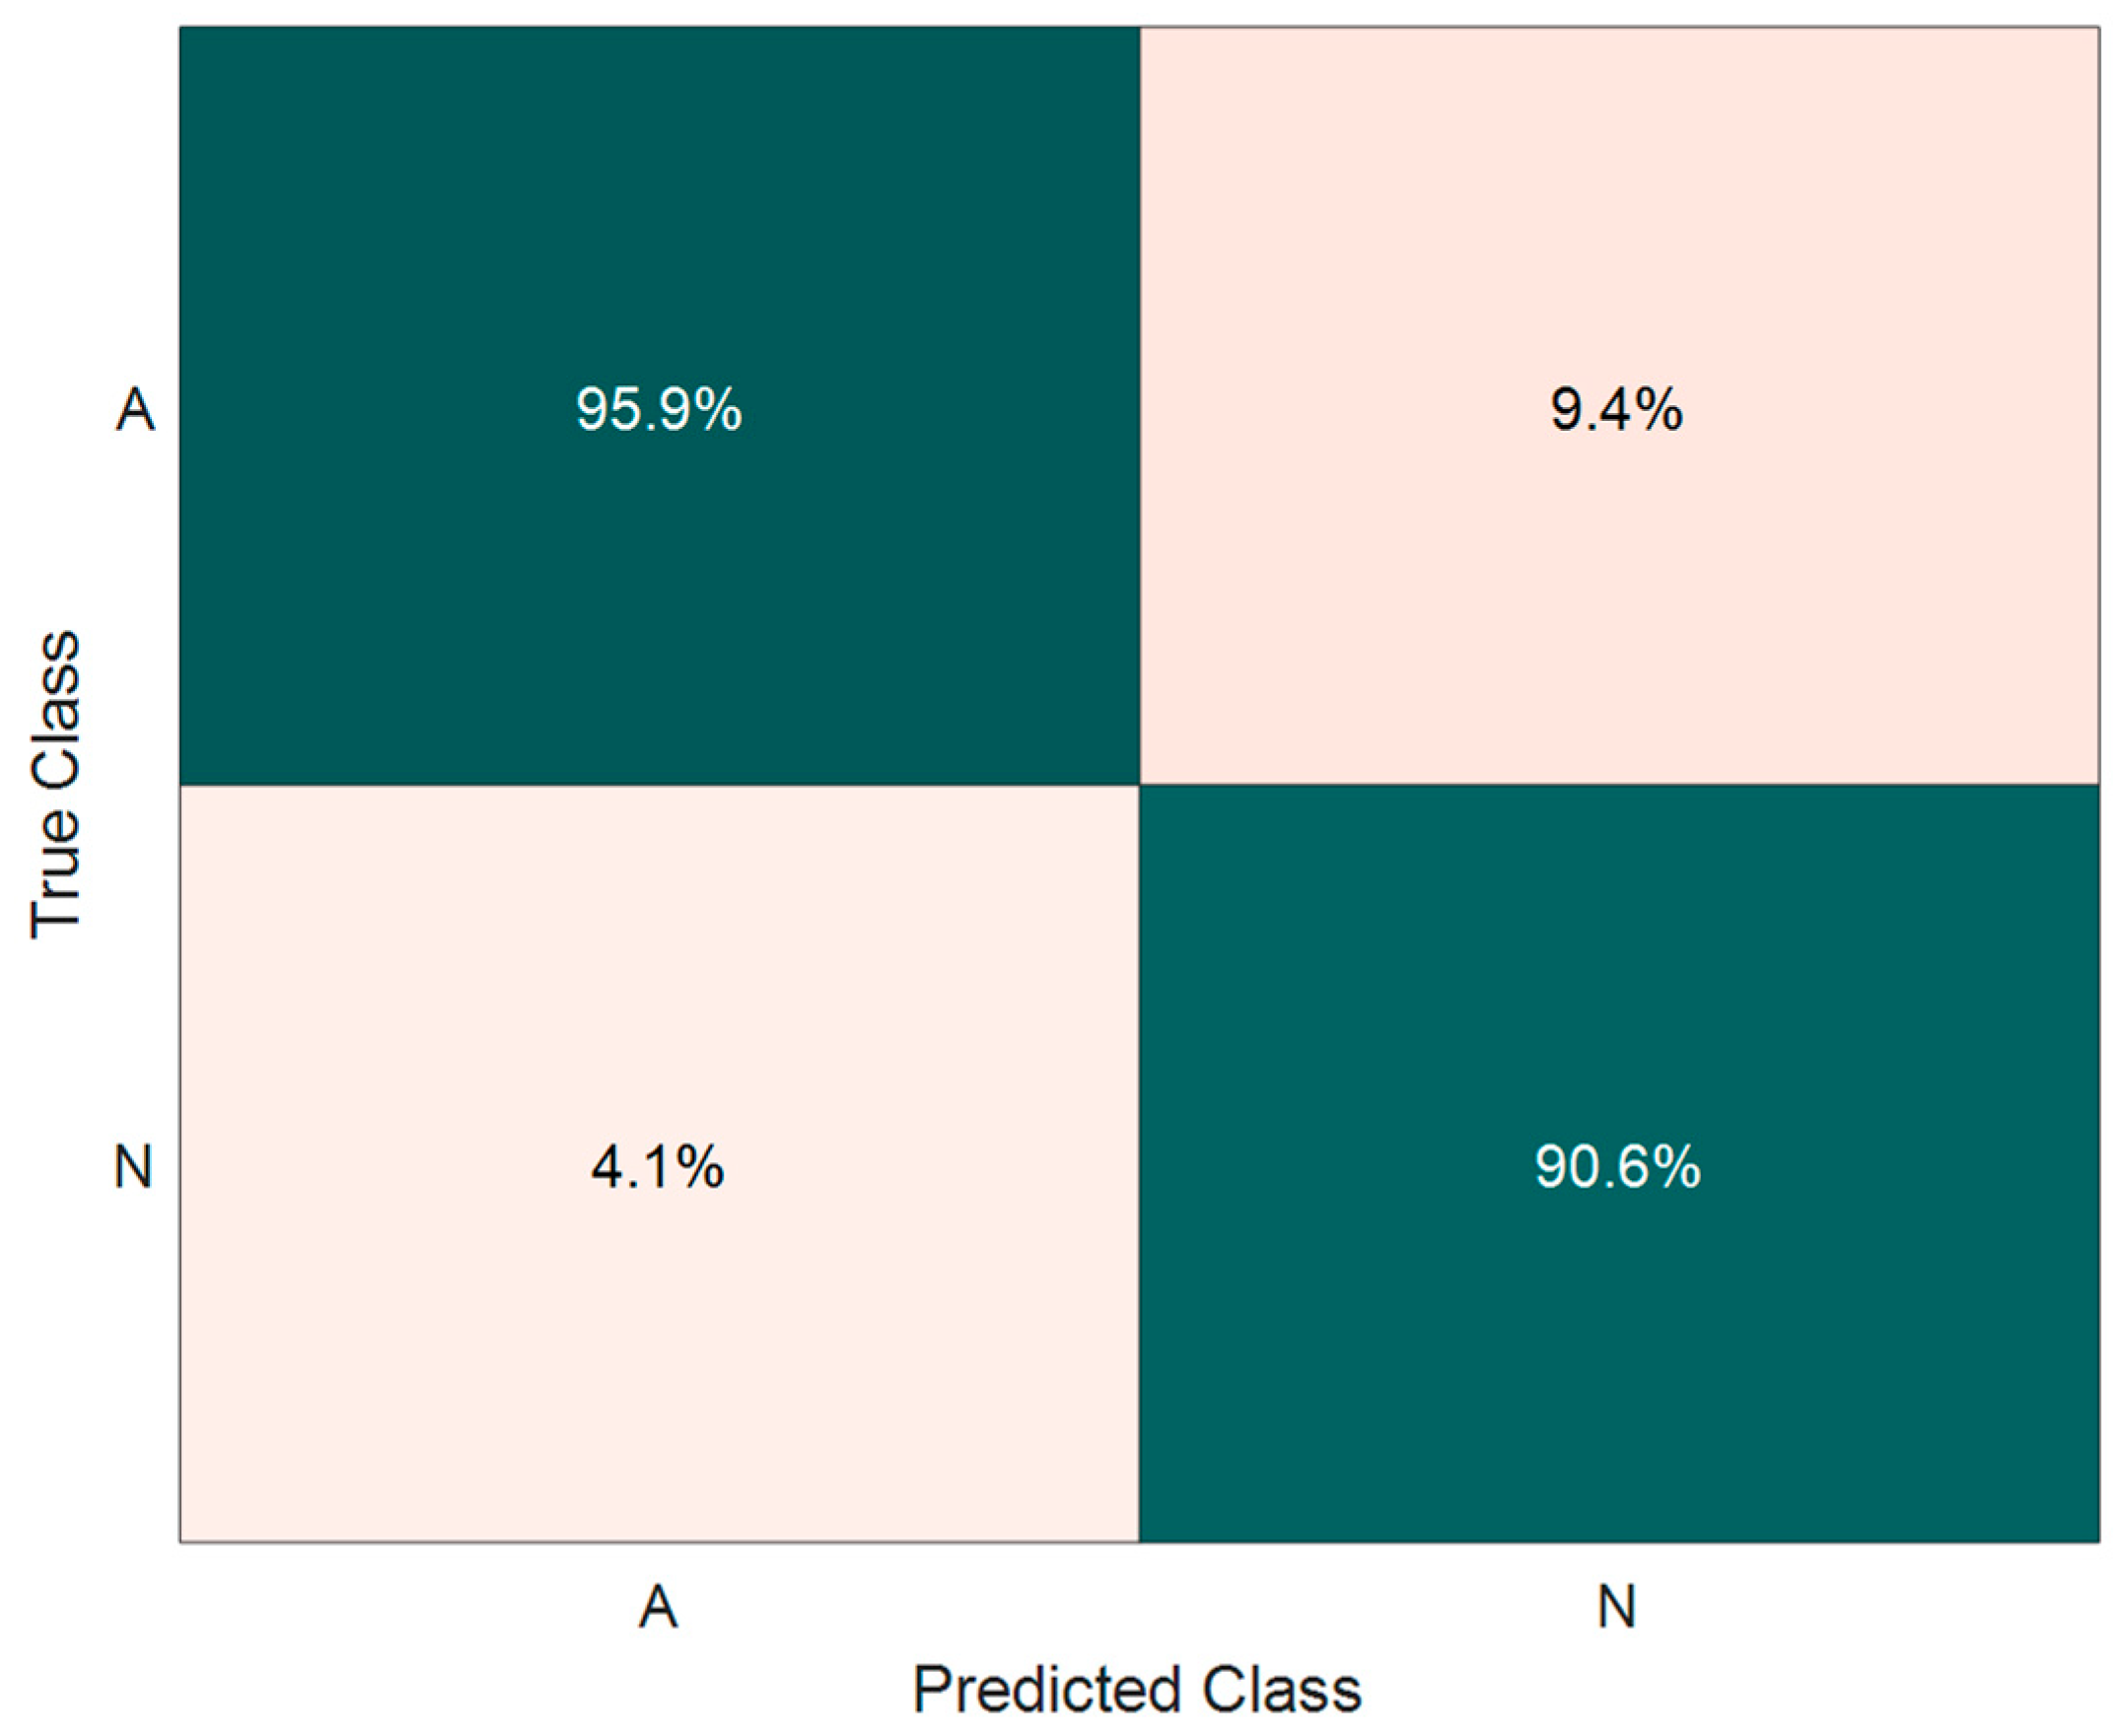Pick the dark teal true-N predicted-N cell

click(1619, 1164)
